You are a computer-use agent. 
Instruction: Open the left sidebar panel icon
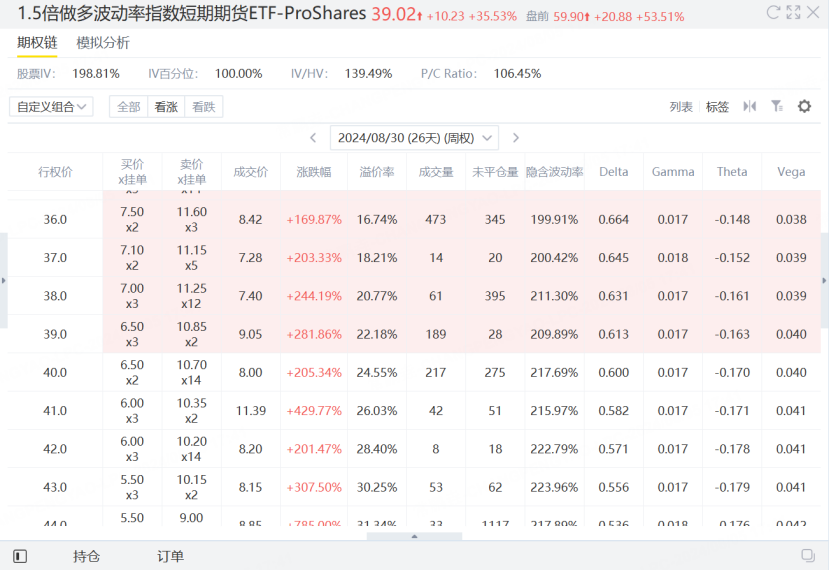20,556
